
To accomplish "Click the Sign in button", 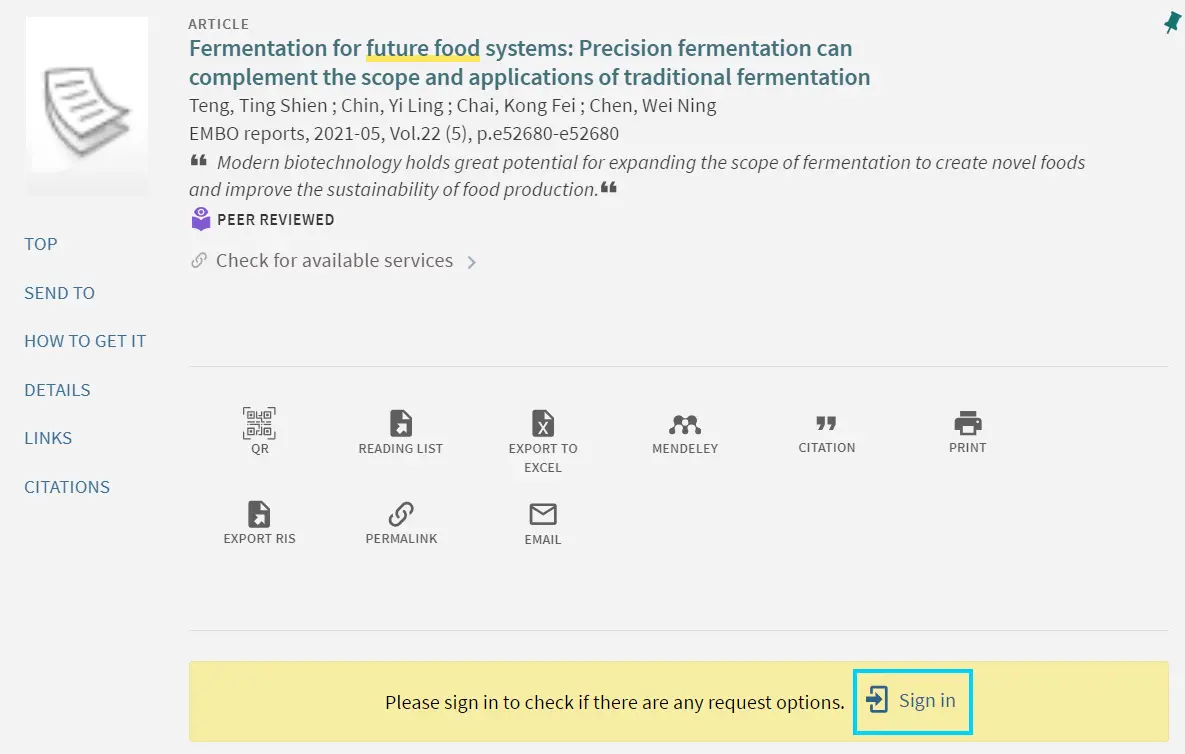I will [912, 701].
